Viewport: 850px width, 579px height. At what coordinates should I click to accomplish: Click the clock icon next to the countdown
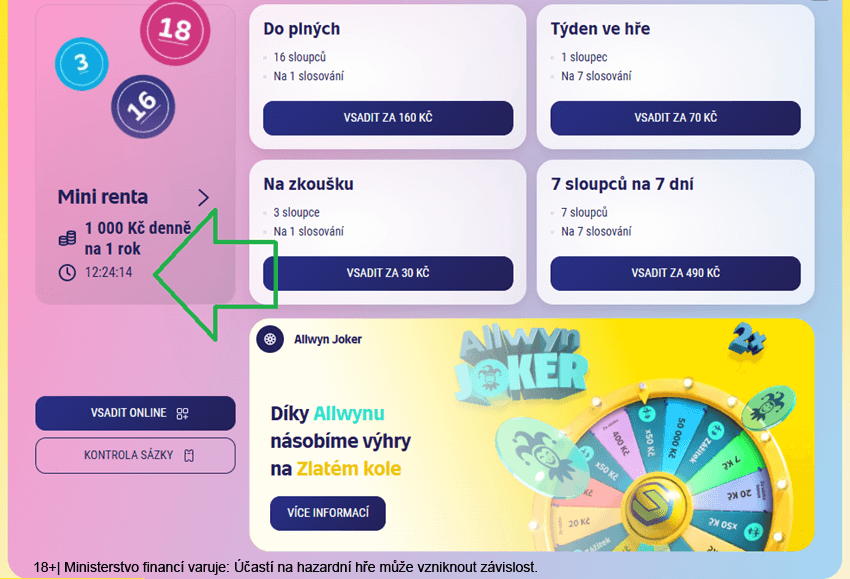pyautogui.click(x=66, y=270)
